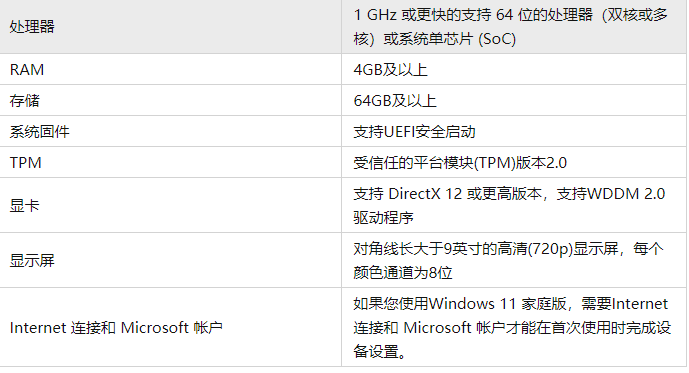Select the 支持UEFI安全启动 text

click(x=414, y=131)
